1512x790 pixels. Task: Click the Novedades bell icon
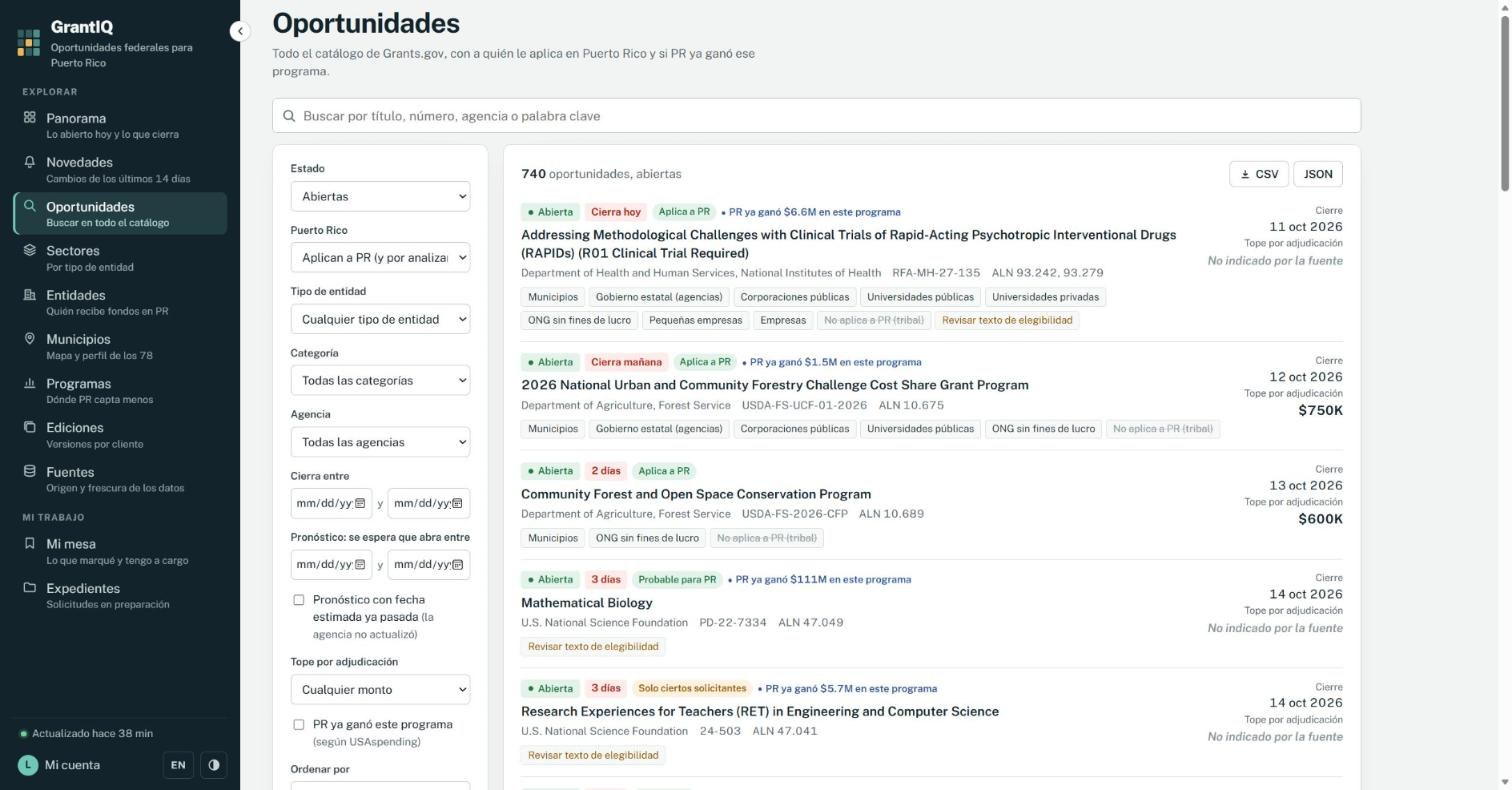click(x=30, y=162)
